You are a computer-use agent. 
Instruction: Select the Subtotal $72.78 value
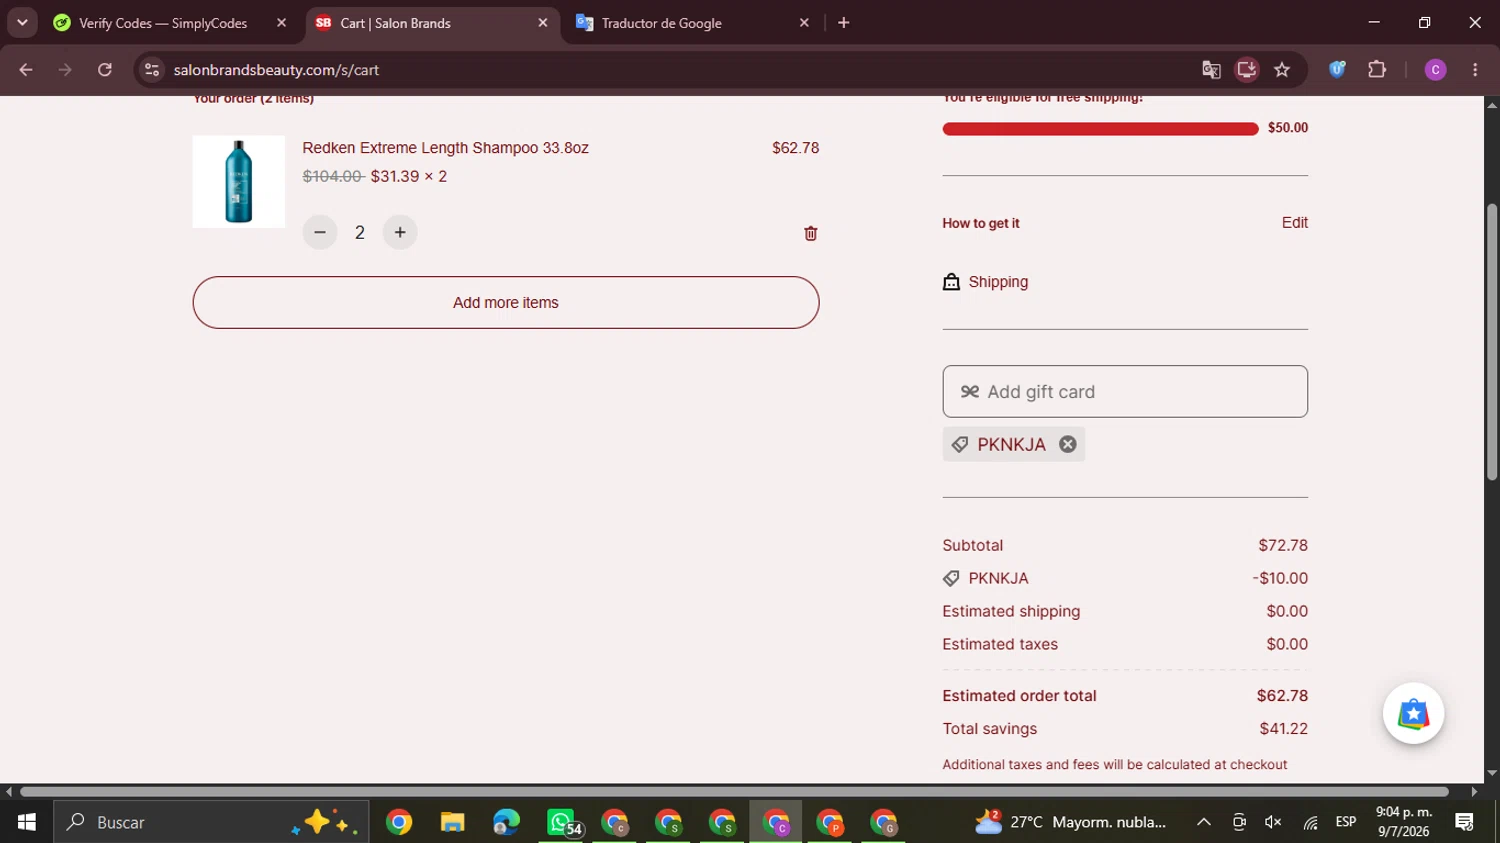click(1283, 546)
